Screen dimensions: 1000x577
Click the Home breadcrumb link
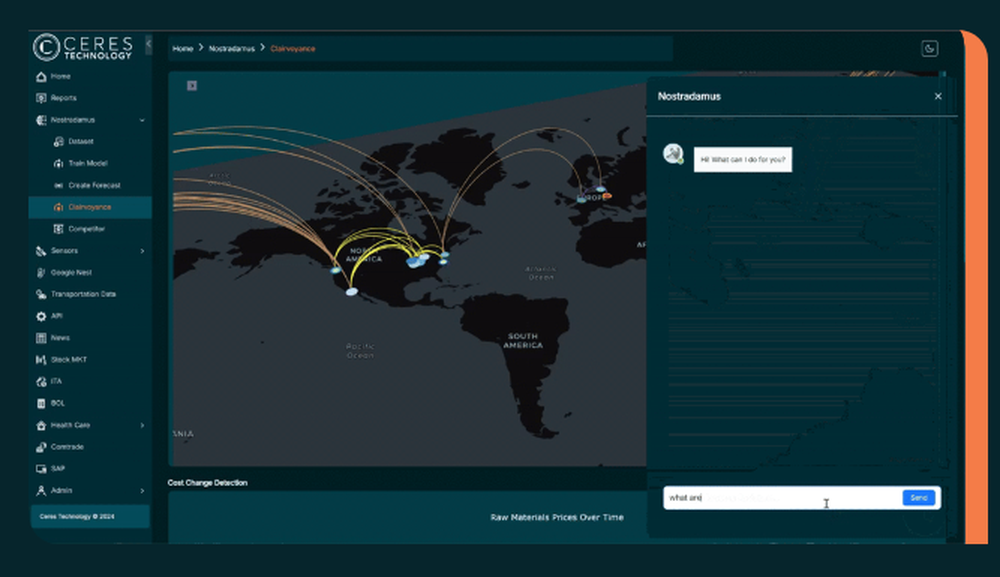pos(182,48)
